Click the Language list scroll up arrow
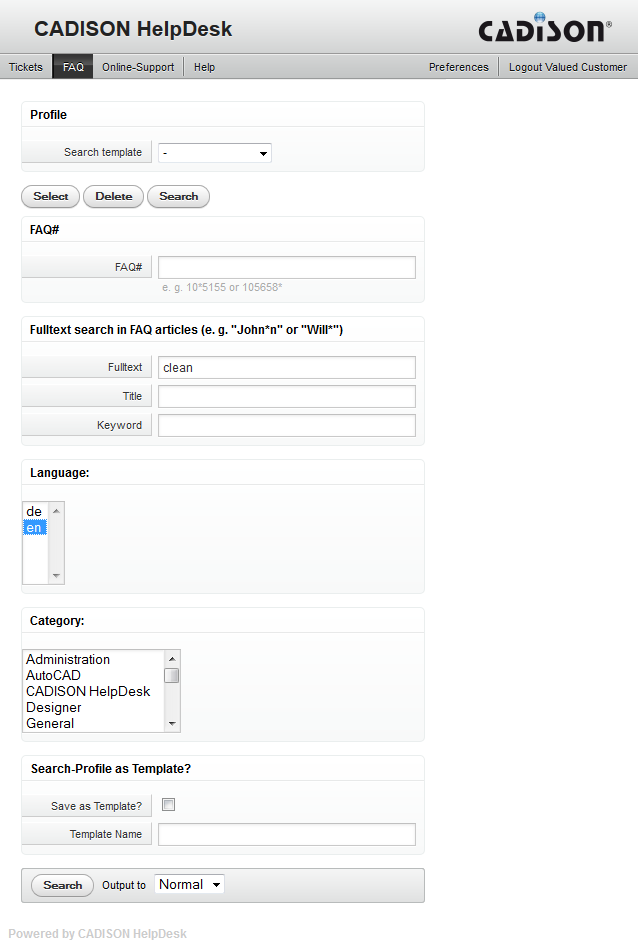Viewport: 638px width, 945px height. [x=56, y=511]
